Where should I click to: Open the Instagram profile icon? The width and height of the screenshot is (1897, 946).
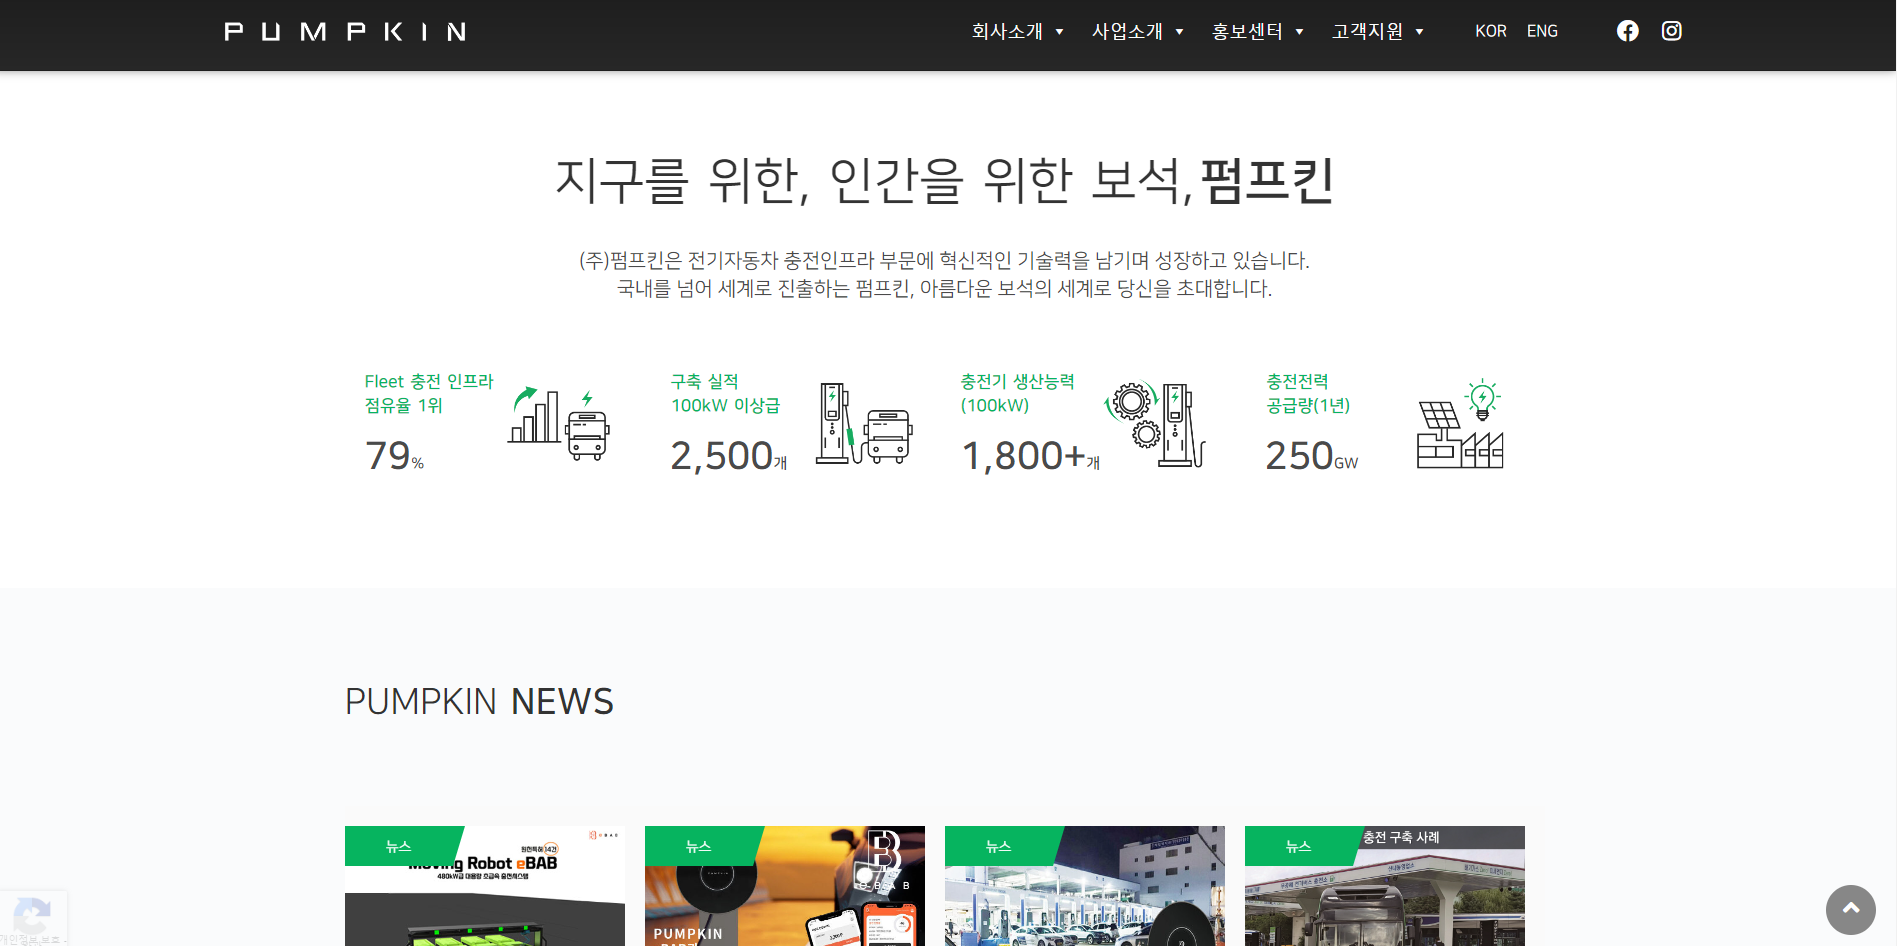click(1671, 31)
